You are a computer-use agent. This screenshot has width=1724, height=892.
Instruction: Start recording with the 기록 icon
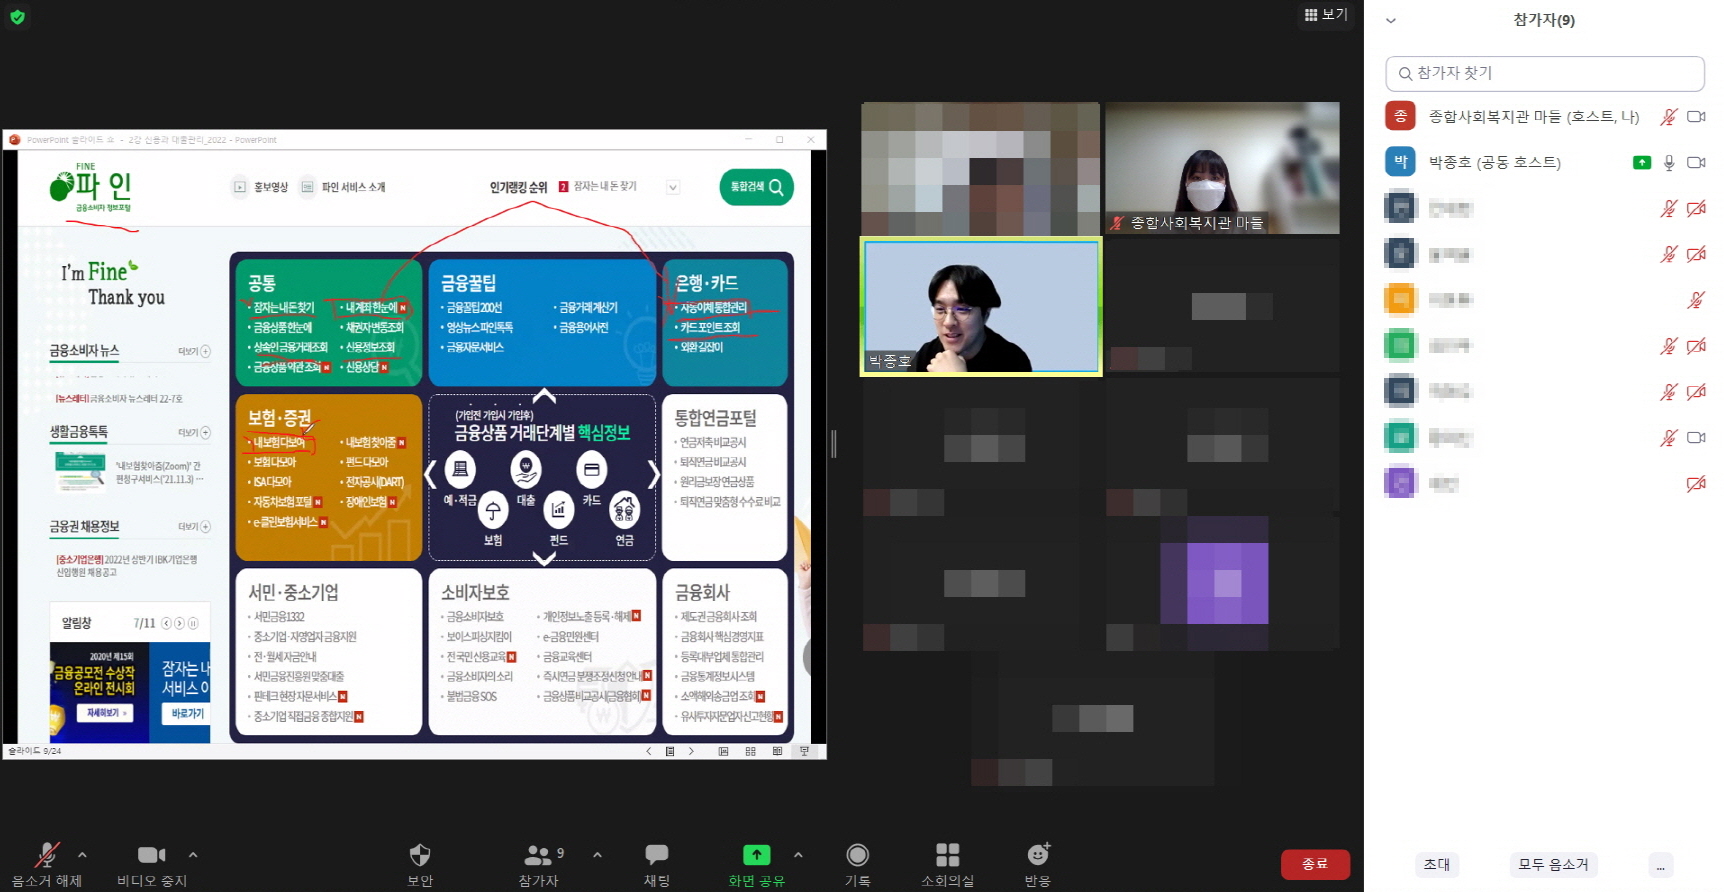tap(857, 855)
